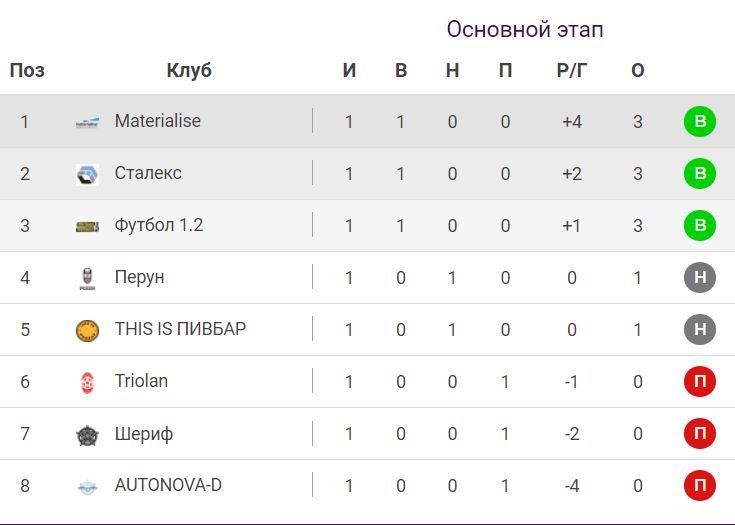Select the Основной этап stage heading

point(525,30)
